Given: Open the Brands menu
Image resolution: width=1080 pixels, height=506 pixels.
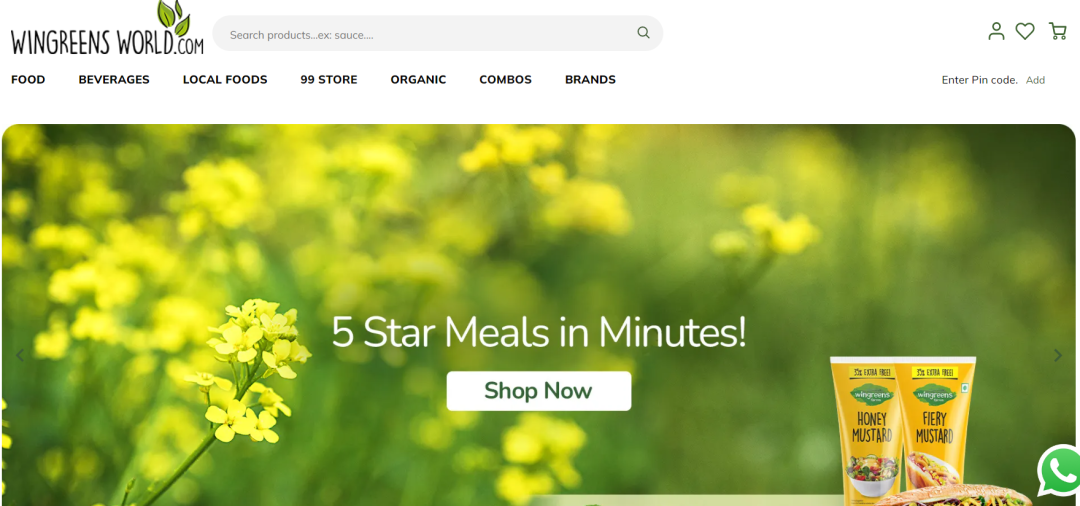Looking at the screenshot, I should coord(590,80).
